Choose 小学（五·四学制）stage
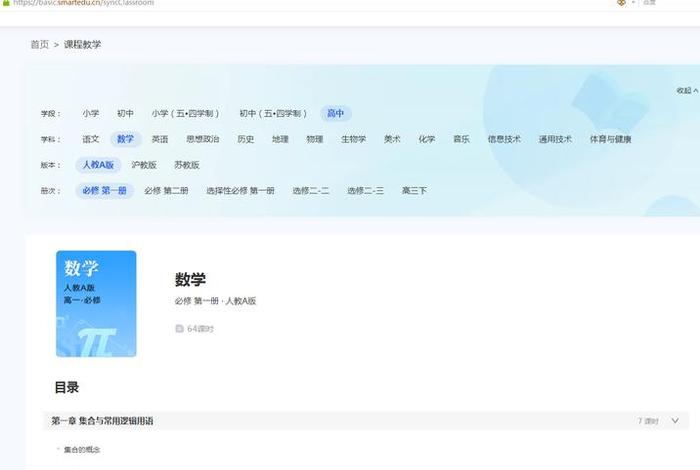 [185, 113]
